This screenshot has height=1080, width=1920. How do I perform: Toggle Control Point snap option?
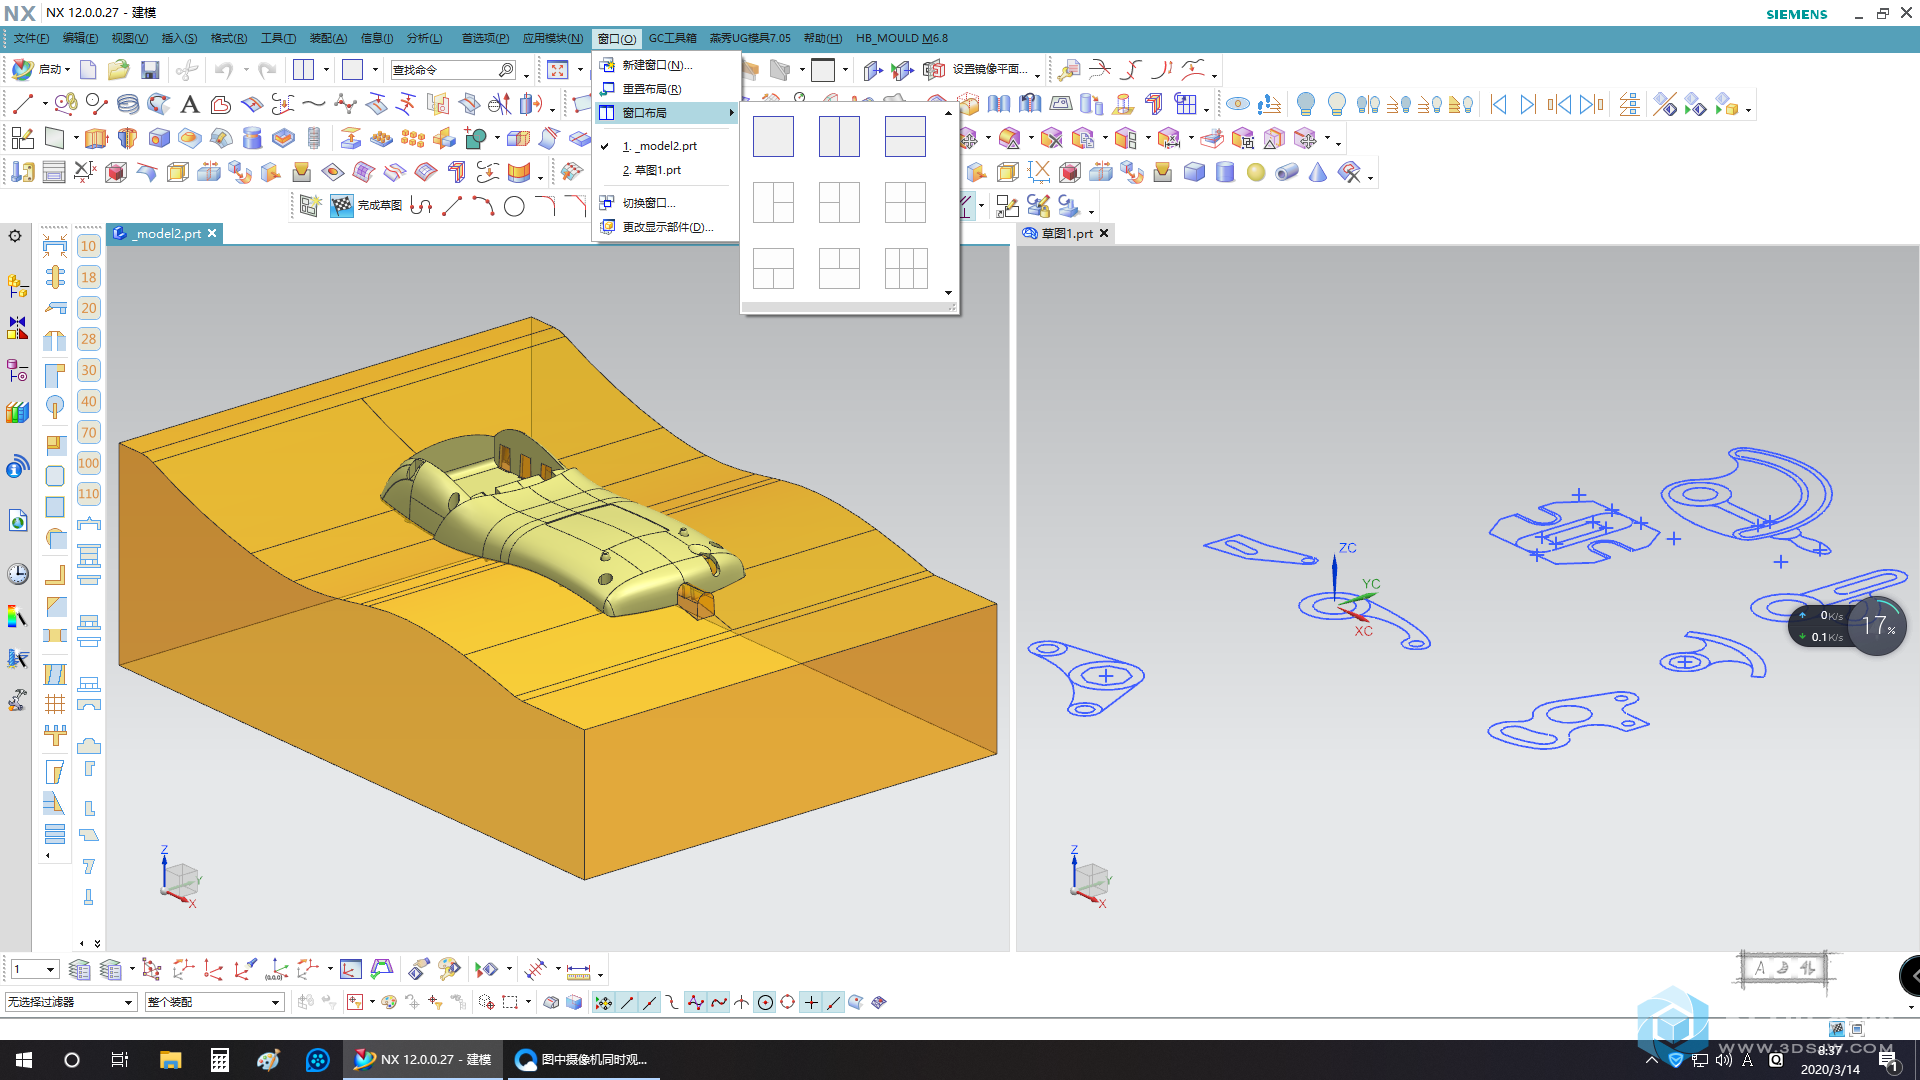click(x=673, y=1002)
